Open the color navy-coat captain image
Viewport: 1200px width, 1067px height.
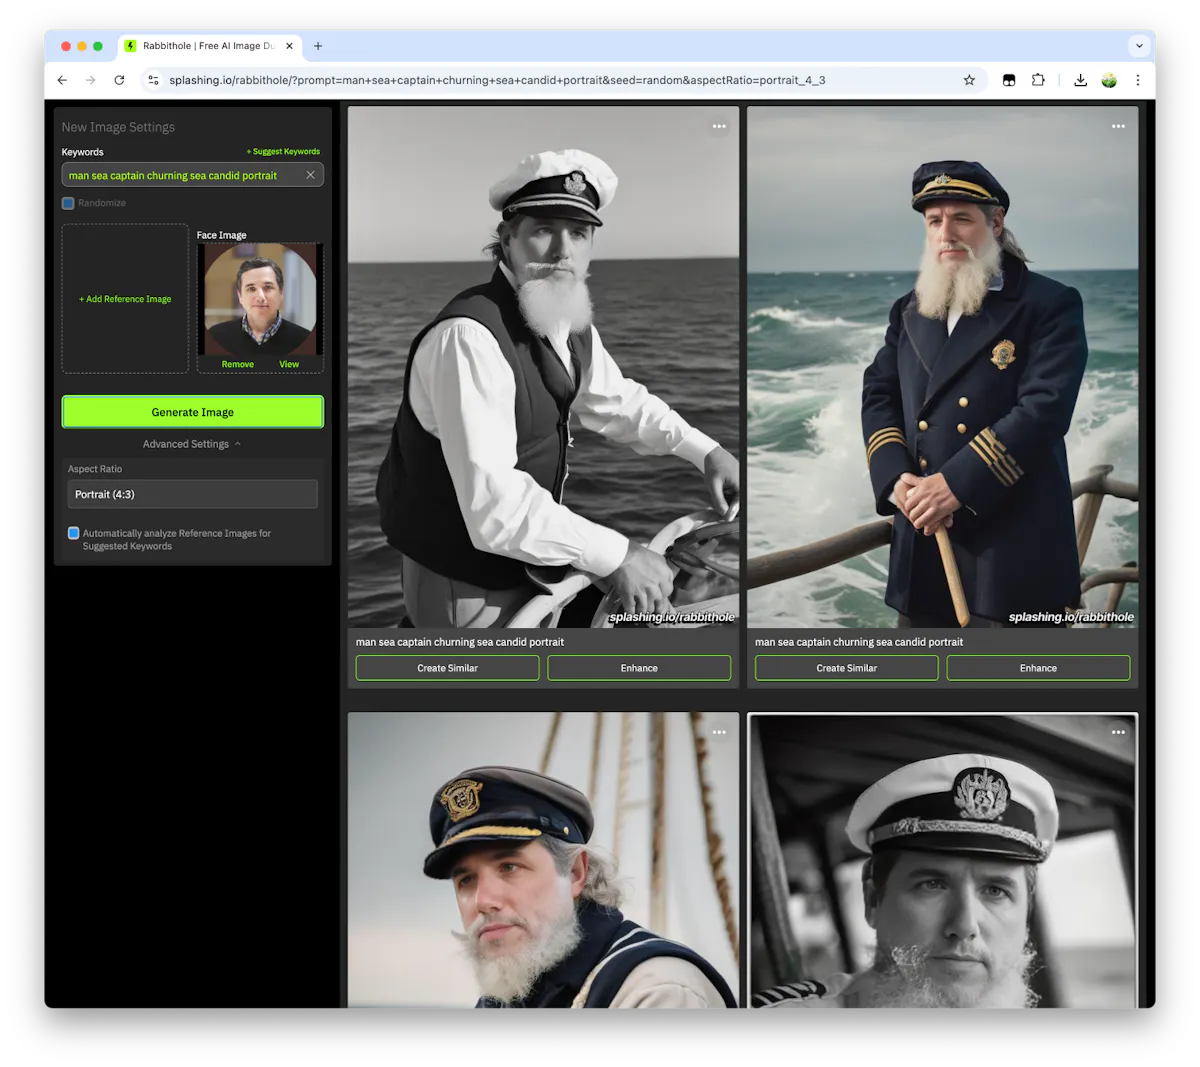(x=942, y=367)
